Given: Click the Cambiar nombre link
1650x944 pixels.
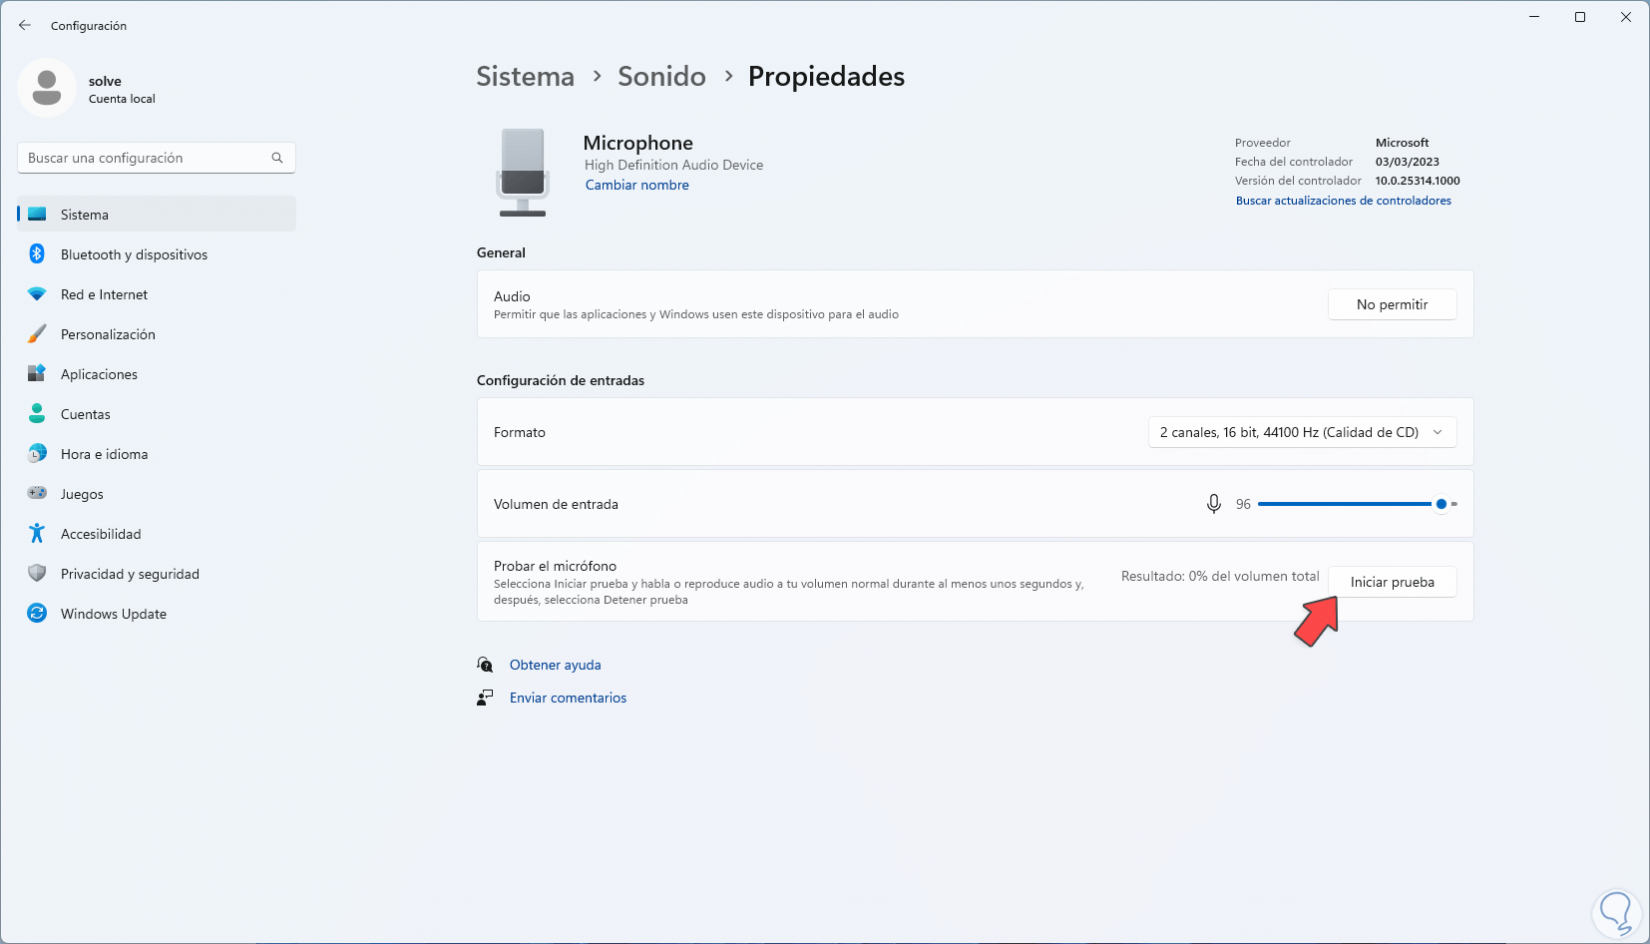Looking at the screenshot, I should (637, 185).
